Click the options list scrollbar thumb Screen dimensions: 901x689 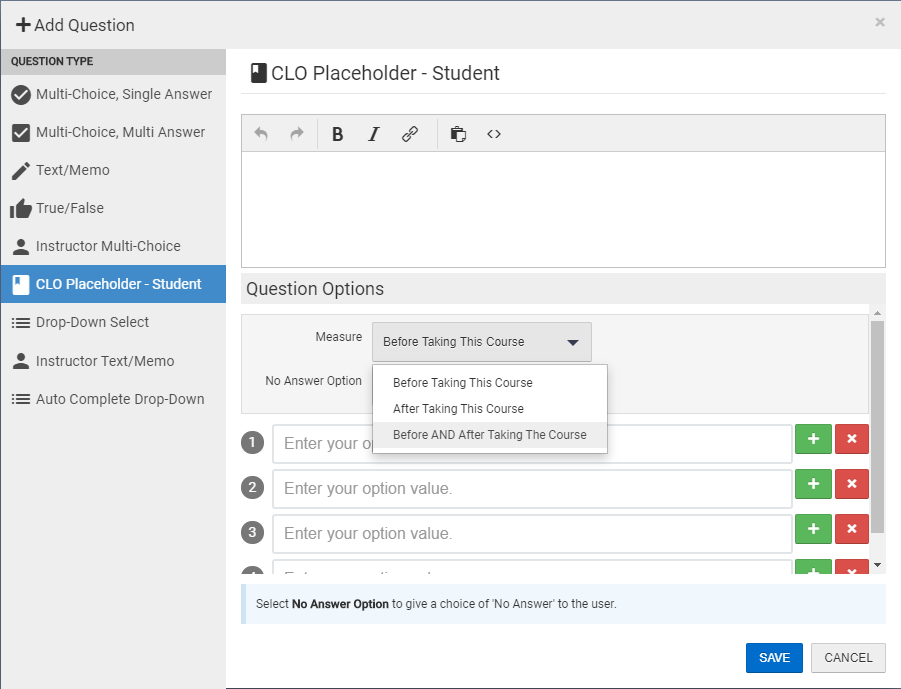(877, 427)
